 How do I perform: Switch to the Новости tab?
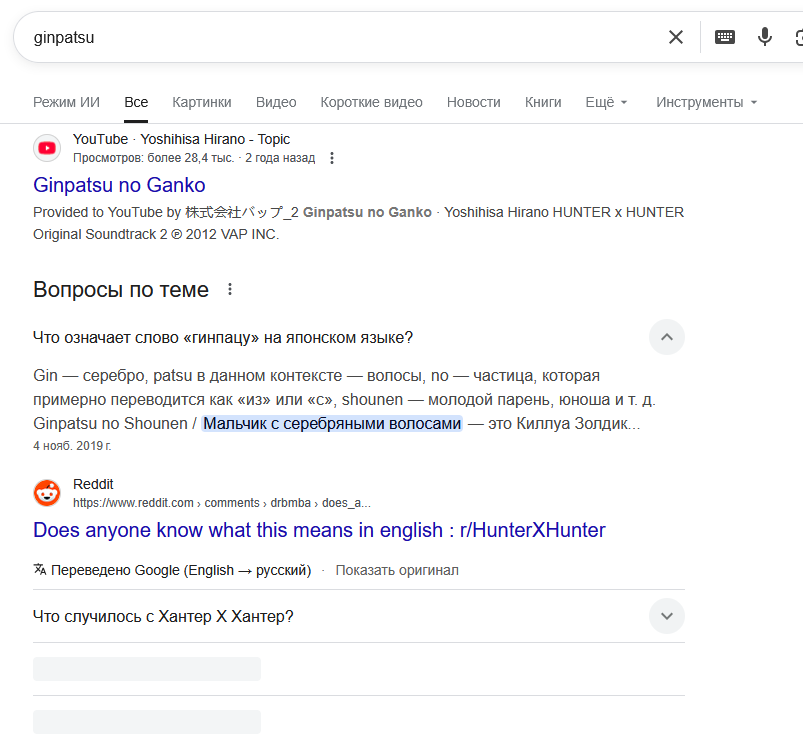tap(474, 102)
